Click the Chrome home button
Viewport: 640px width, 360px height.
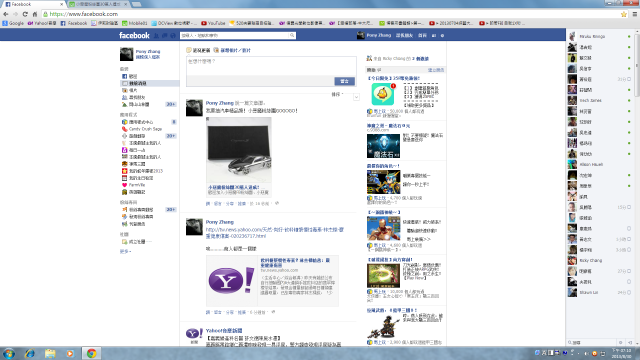35,14
